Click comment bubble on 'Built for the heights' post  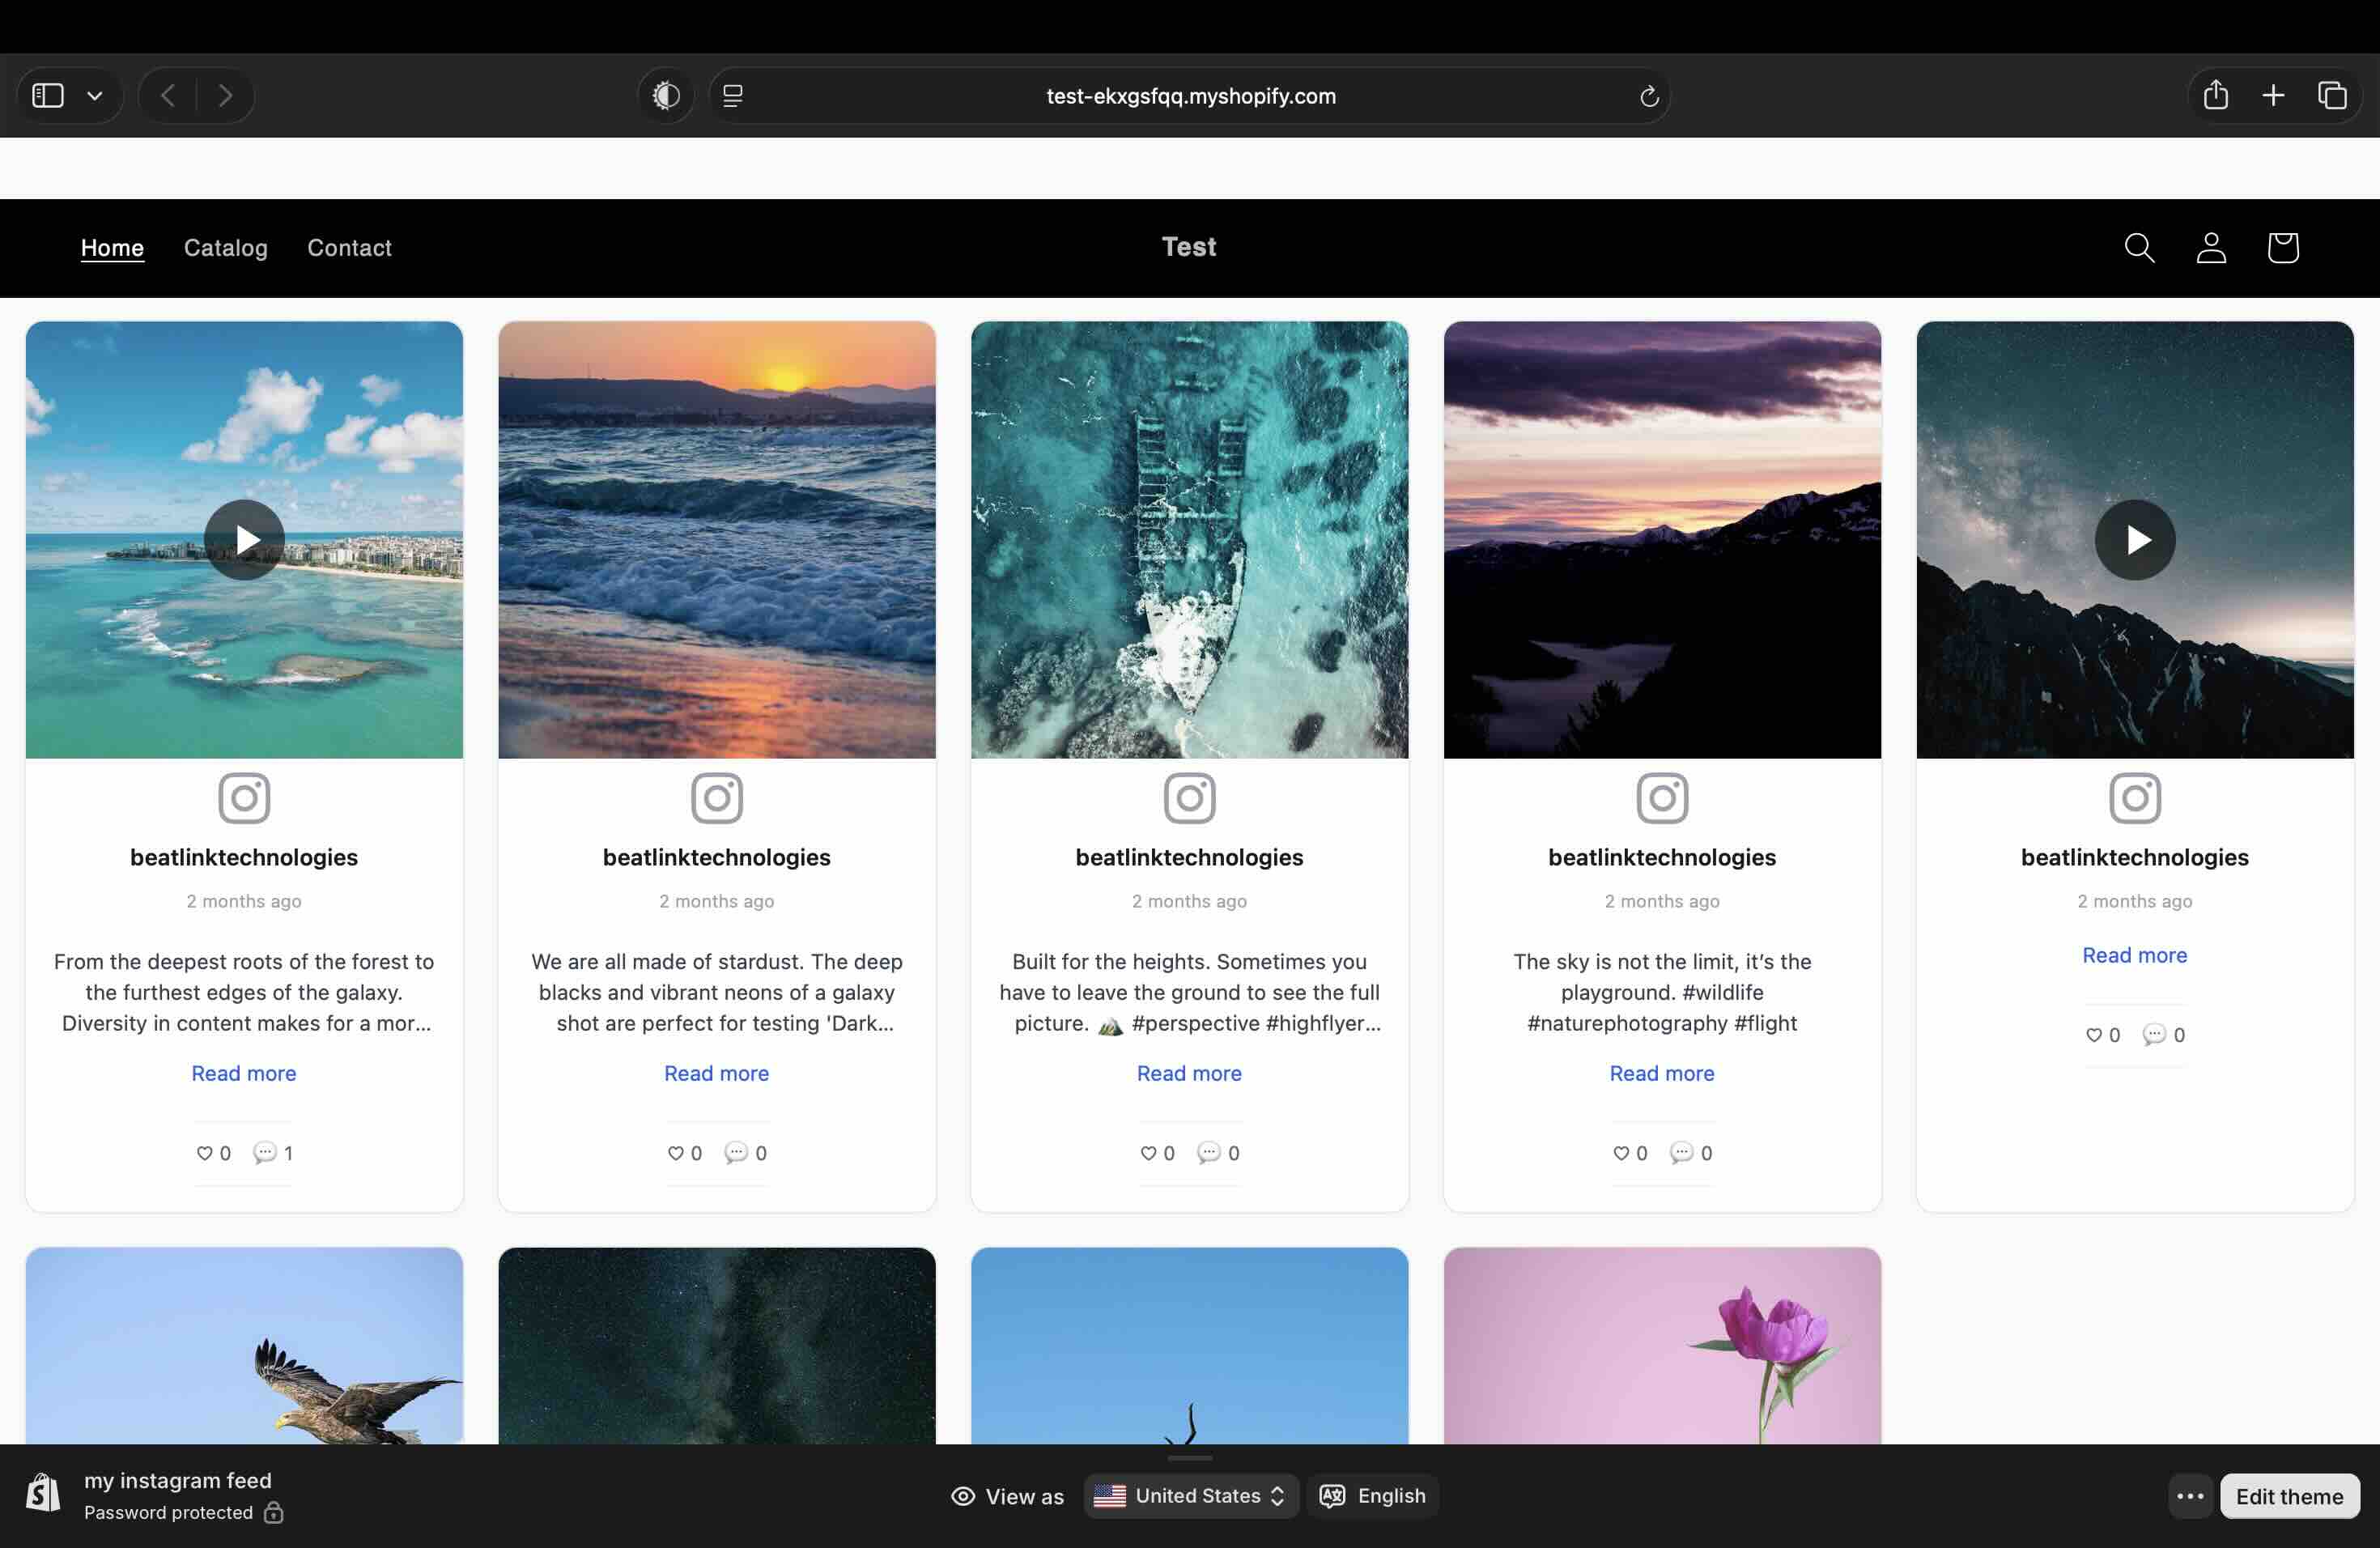[1209, 1153]
